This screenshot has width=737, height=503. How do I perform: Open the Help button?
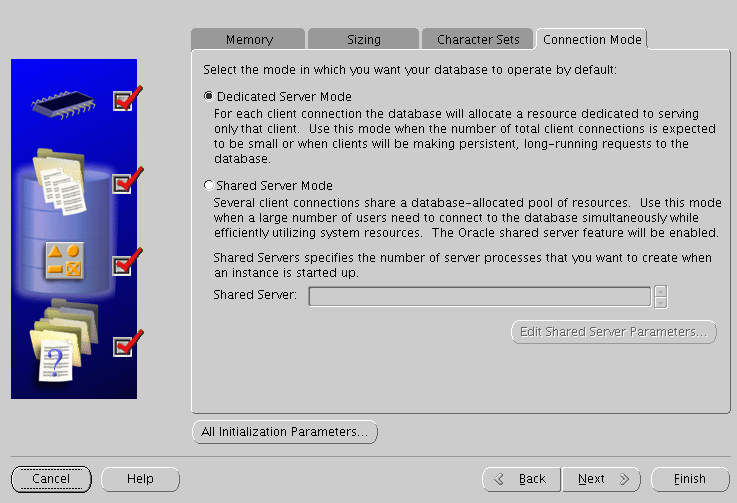(x=140, y=479)
